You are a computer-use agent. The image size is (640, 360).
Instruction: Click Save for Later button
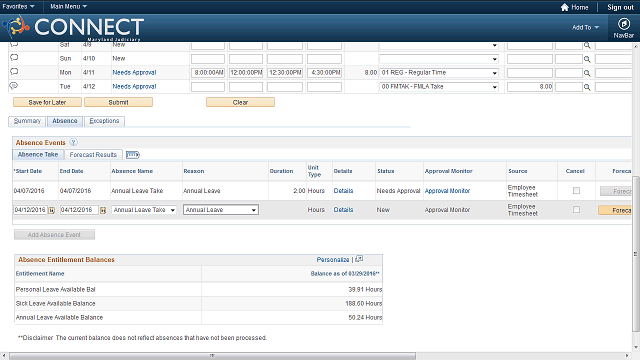click(x=47, y=102)
